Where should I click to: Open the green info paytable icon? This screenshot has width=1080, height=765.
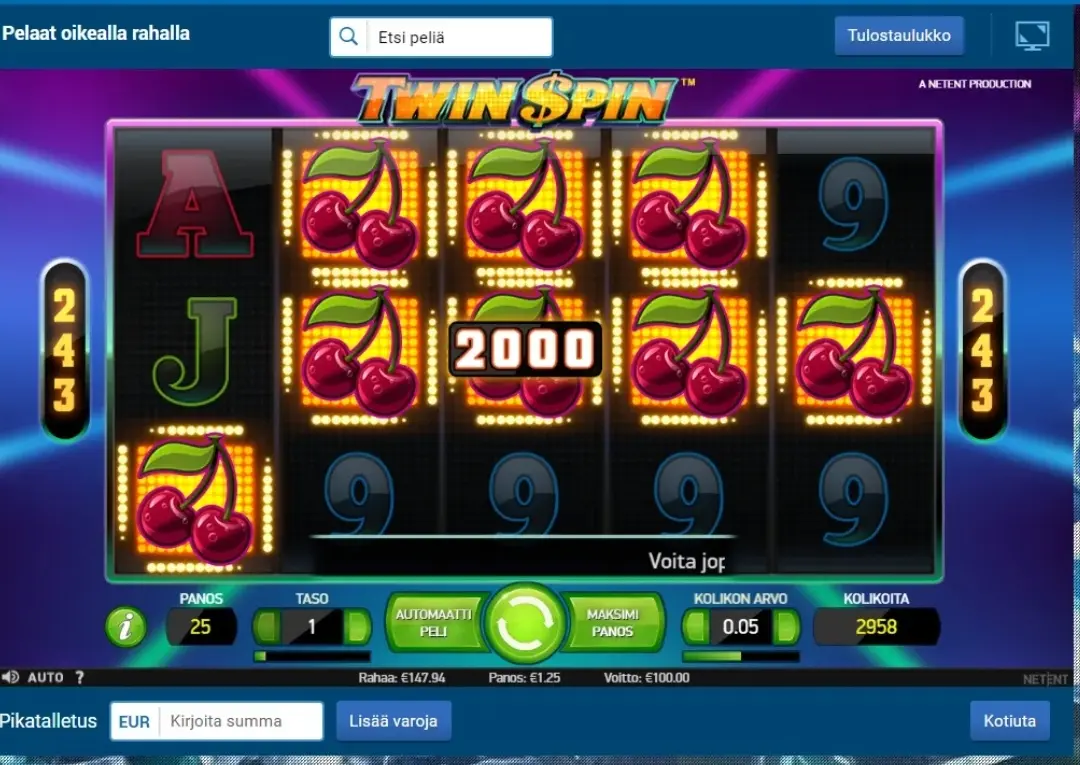pos(125,627)
